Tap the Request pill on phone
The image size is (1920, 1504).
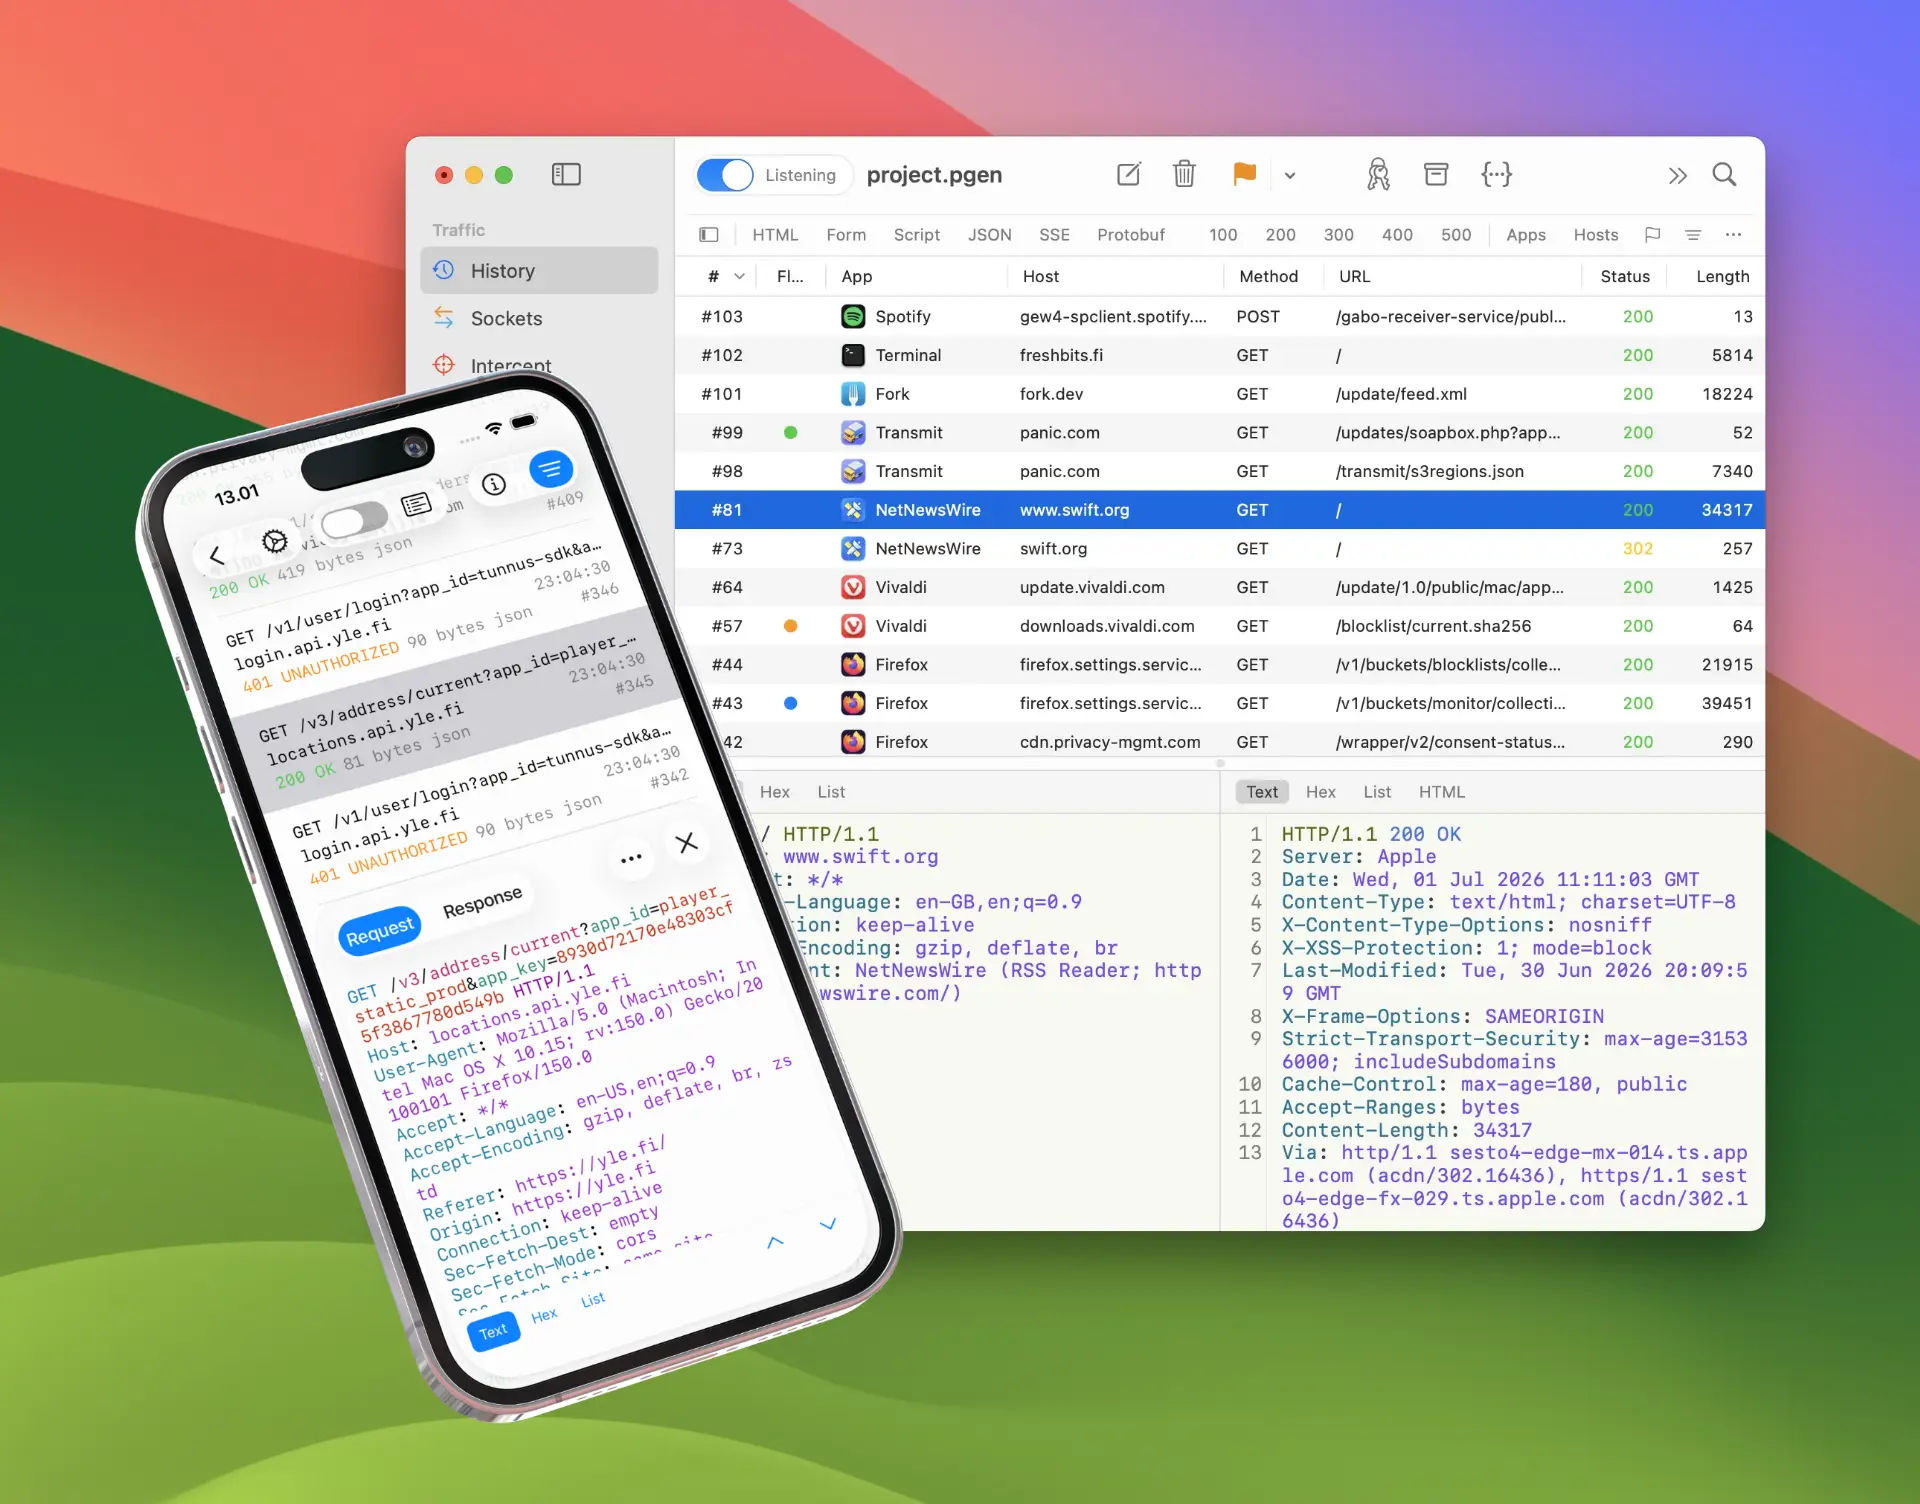(x=379, y=931)
